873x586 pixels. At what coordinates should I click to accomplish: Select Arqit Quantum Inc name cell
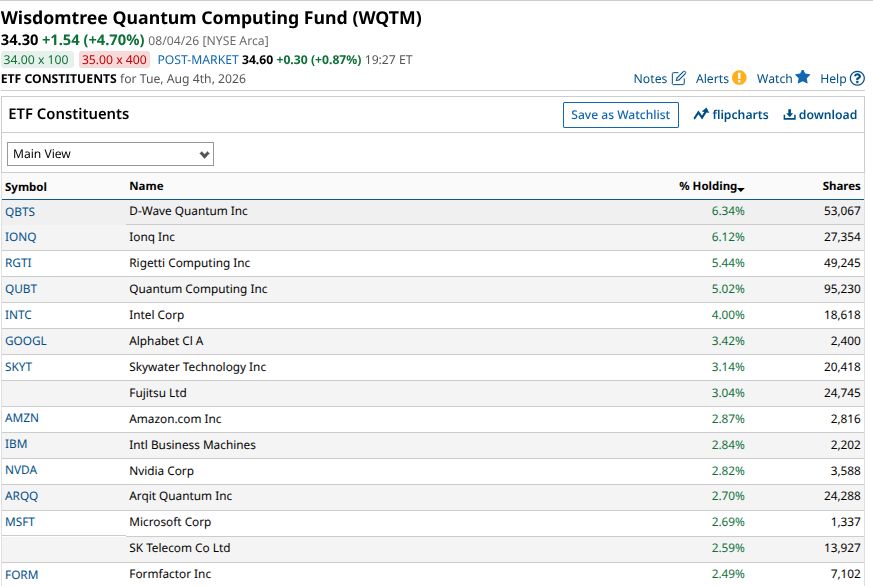point(180,496)
